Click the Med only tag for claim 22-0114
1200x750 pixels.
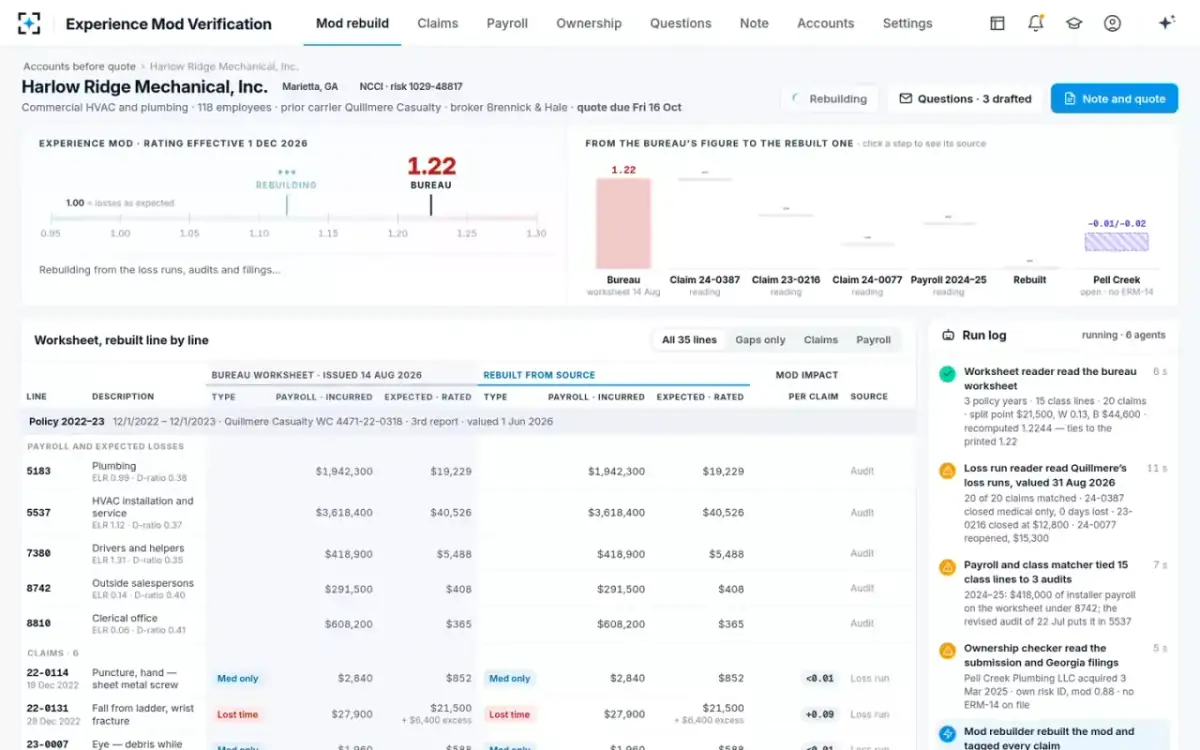click(236, 679)
